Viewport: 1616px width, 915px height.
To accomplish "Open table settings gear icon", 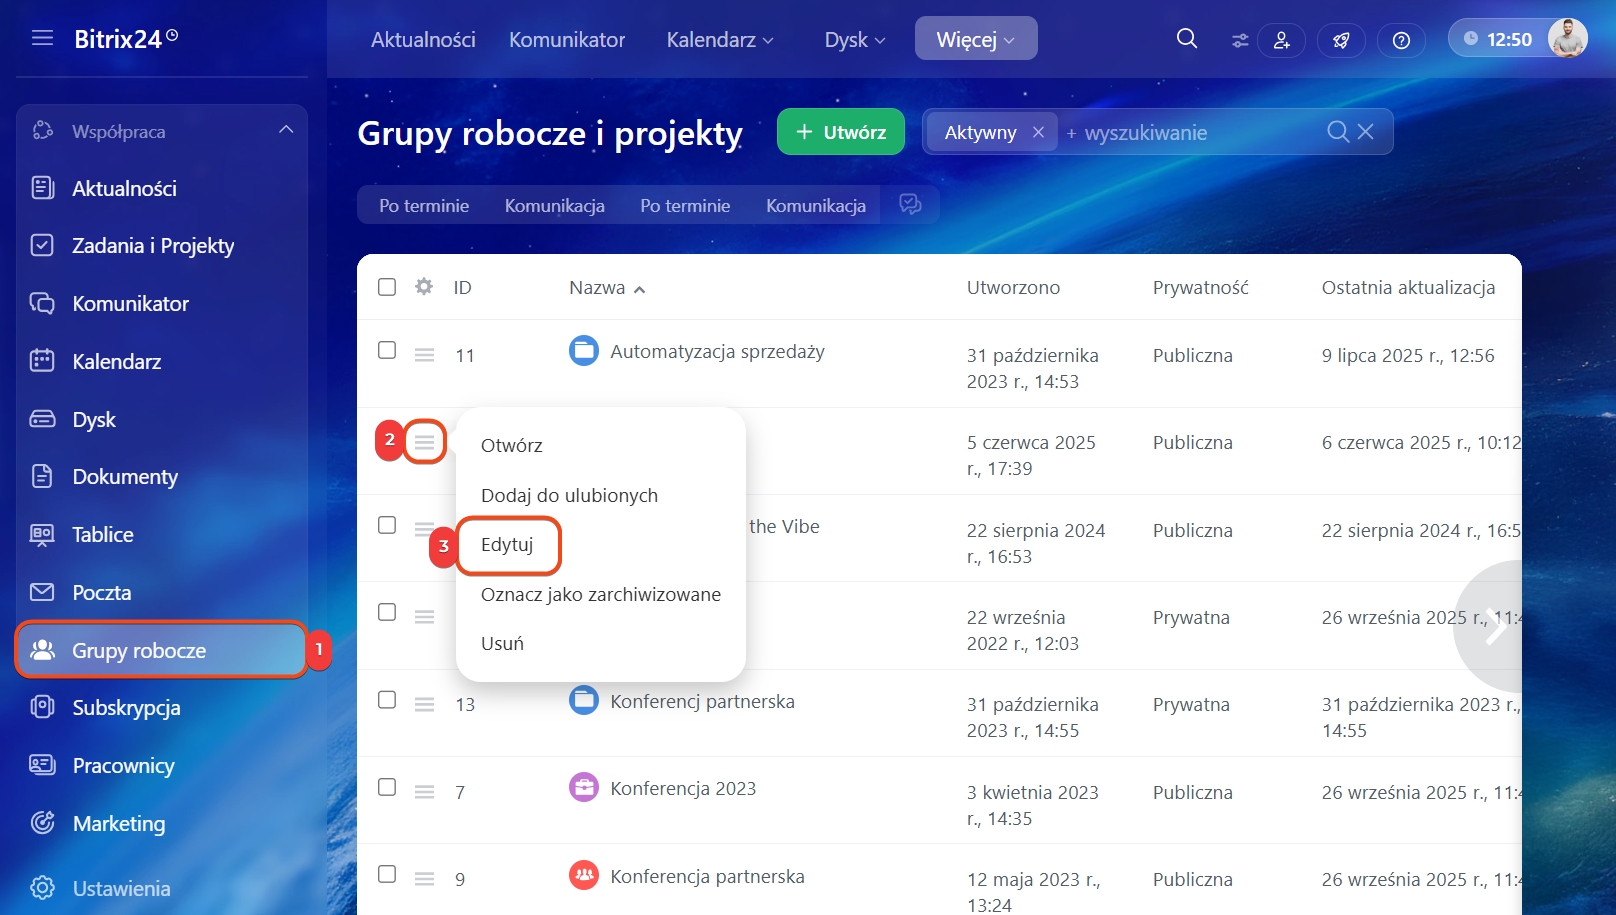I will [x=424, y=287].
